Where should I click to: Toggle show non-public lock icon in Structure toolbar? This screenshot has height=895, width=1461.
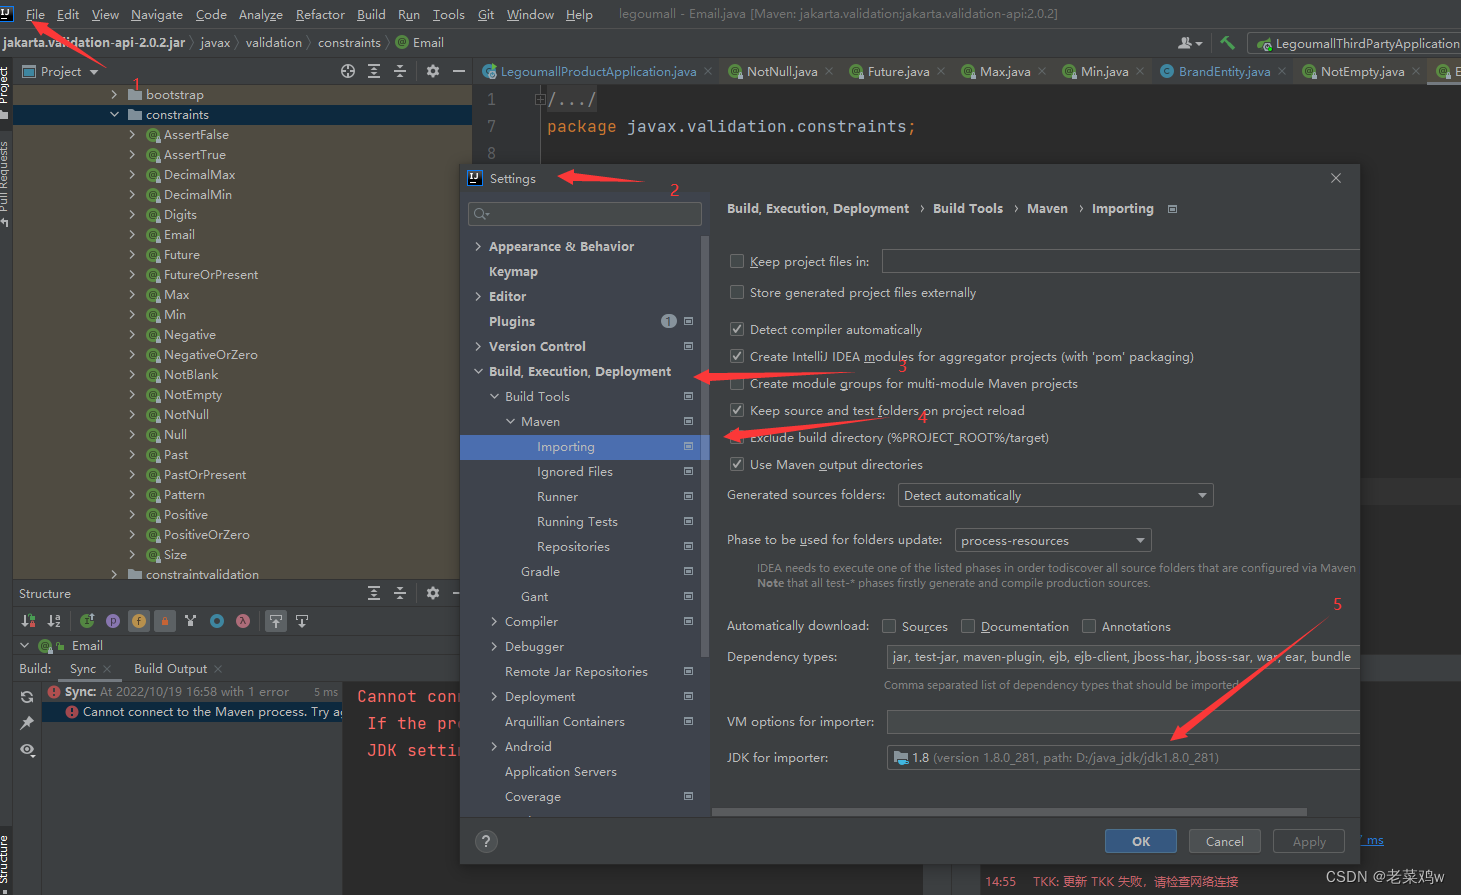tap(165, 621)
